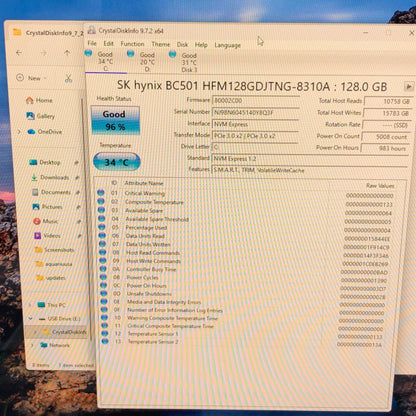Click the 34 °C temperature button
This screenshot has width=416, height=416.
pos(117,162)
